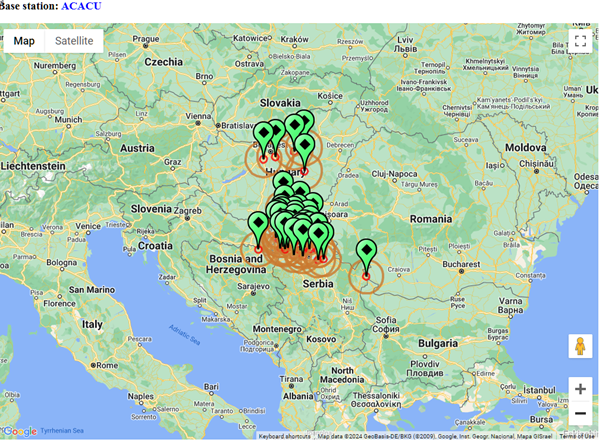The width and height of the screenshot is (600, 440).
Task: Click the Moldova country label
Action: (x=525, y=147)
